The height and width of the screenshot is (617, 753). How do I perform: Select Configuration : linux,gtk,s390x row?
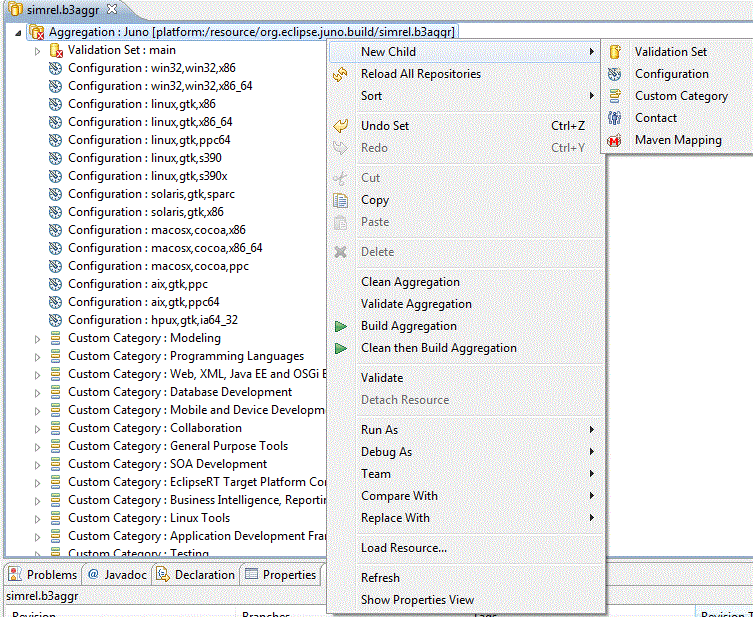point(138,176)
